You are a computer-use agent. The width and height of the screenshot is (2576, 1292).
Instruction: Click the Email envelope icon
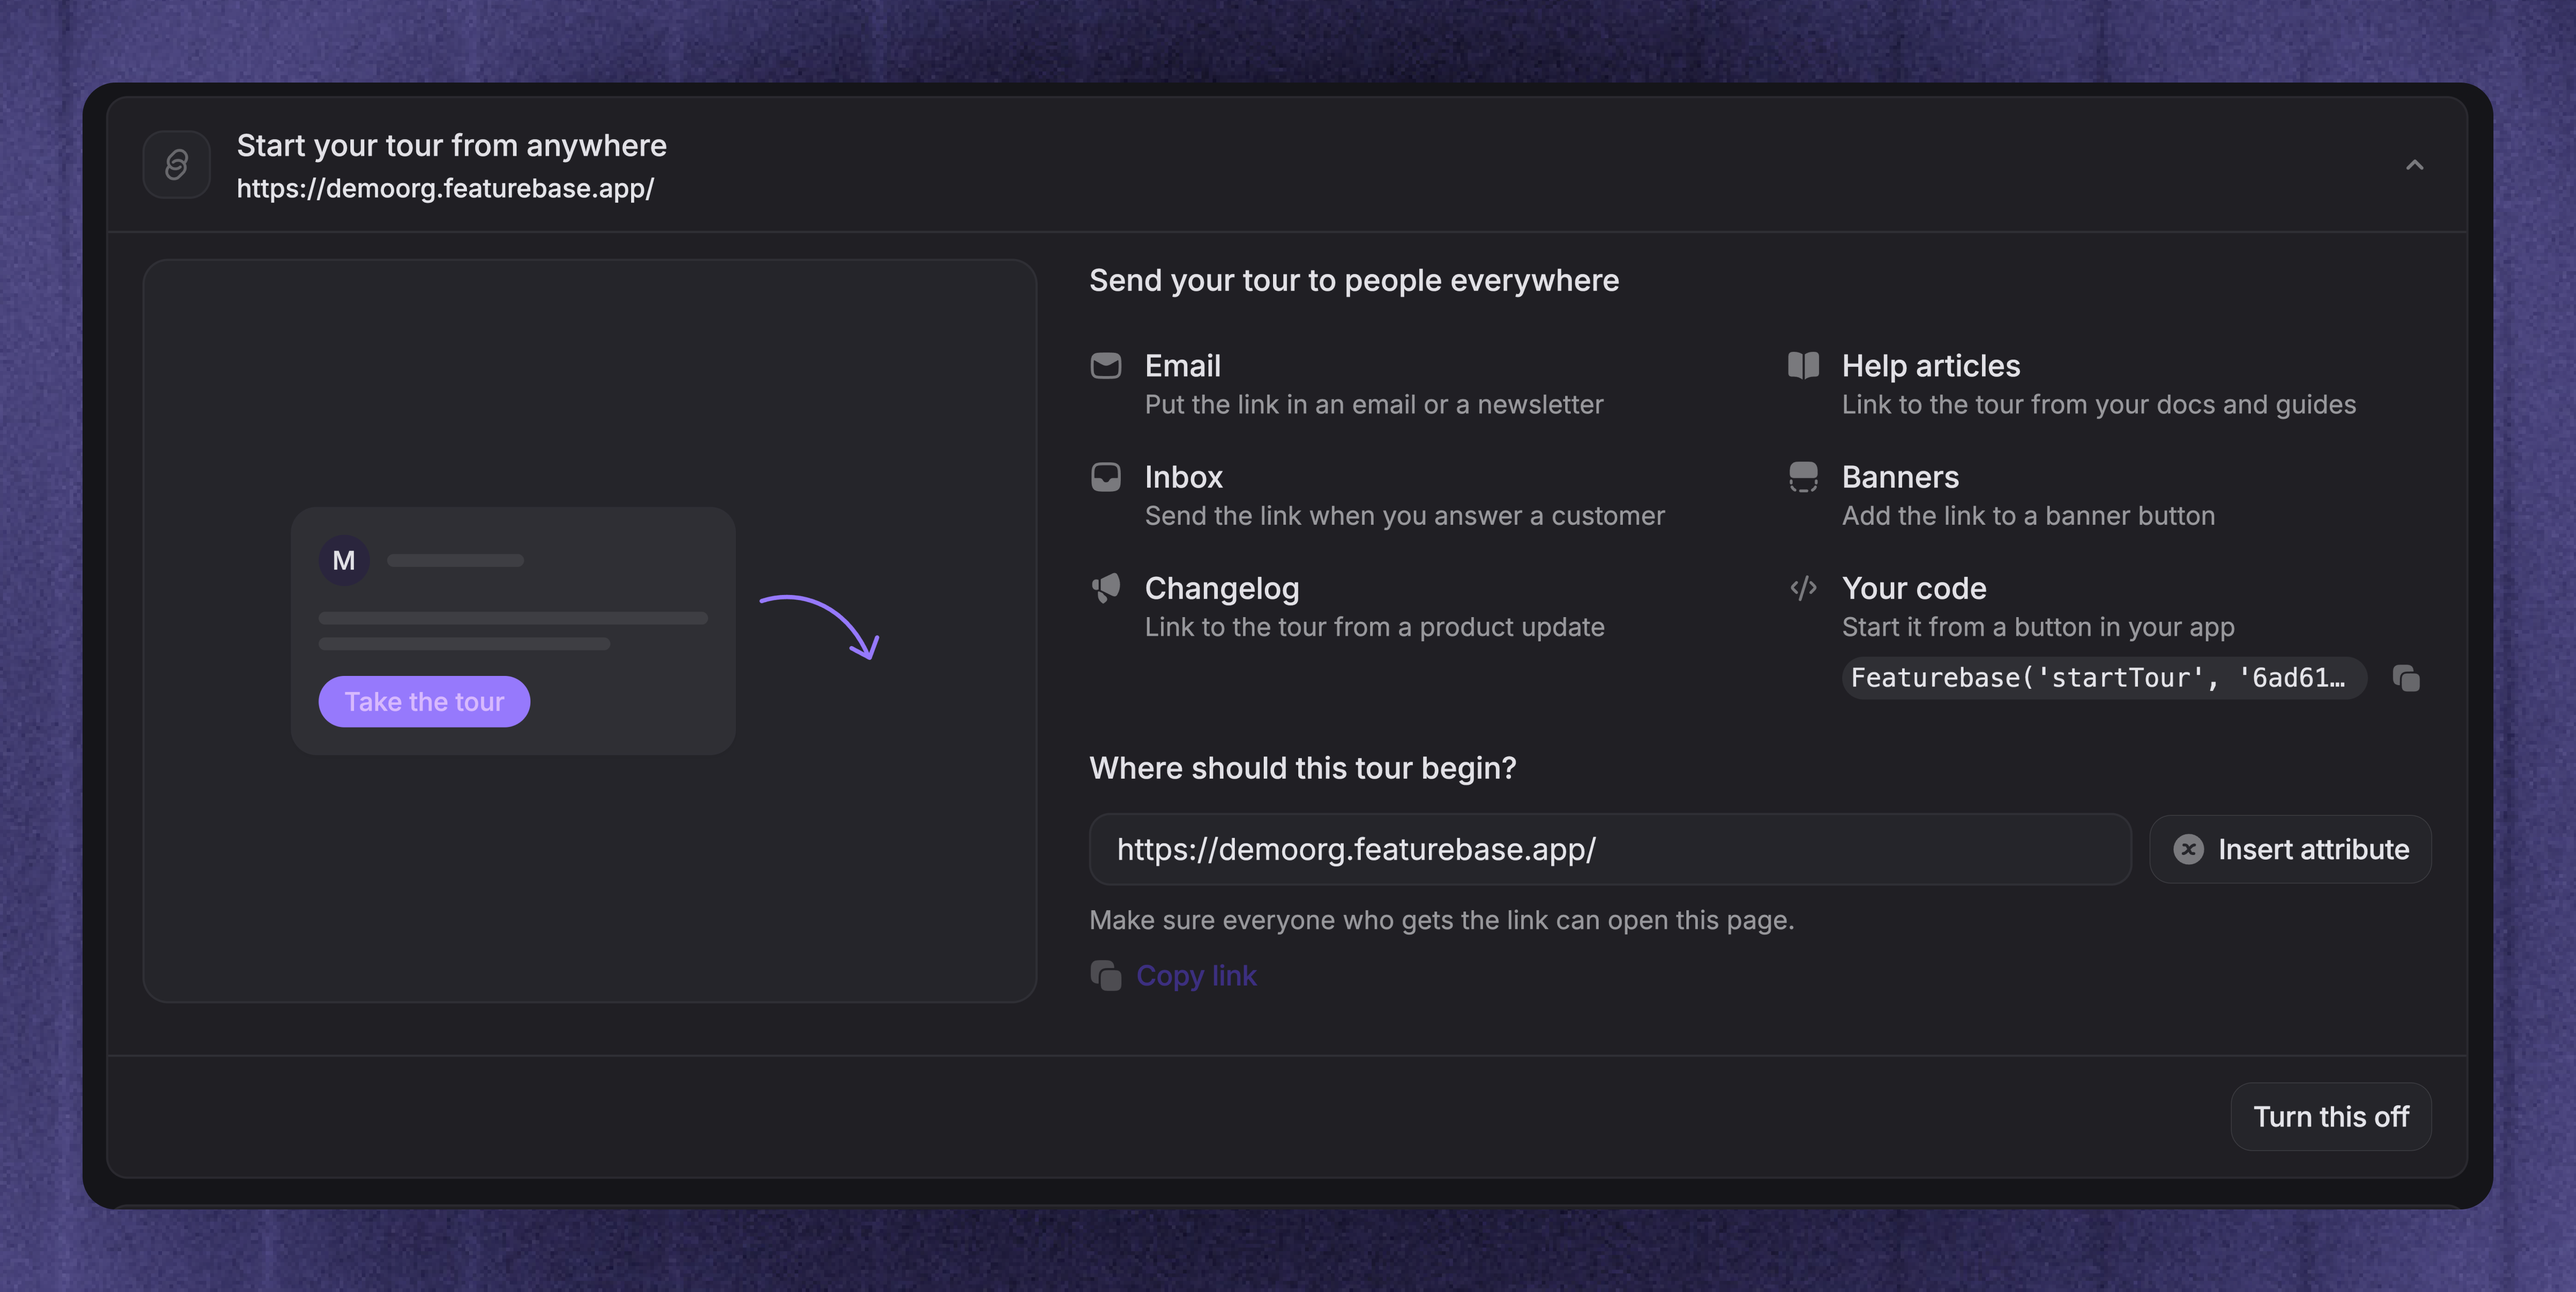coord(1105,366)
